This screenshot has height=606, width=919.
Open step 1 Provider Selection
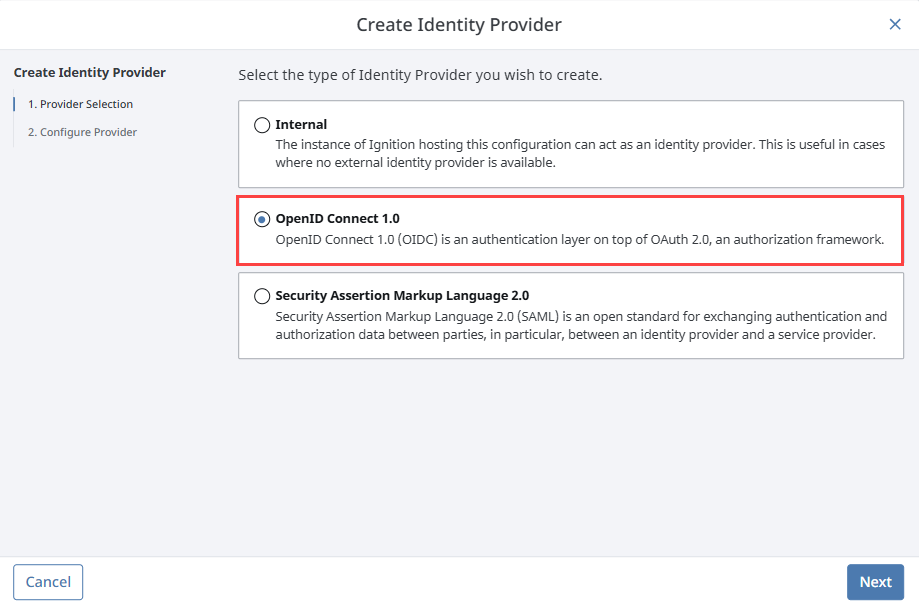pyautogui.click(x=80, y=104)
